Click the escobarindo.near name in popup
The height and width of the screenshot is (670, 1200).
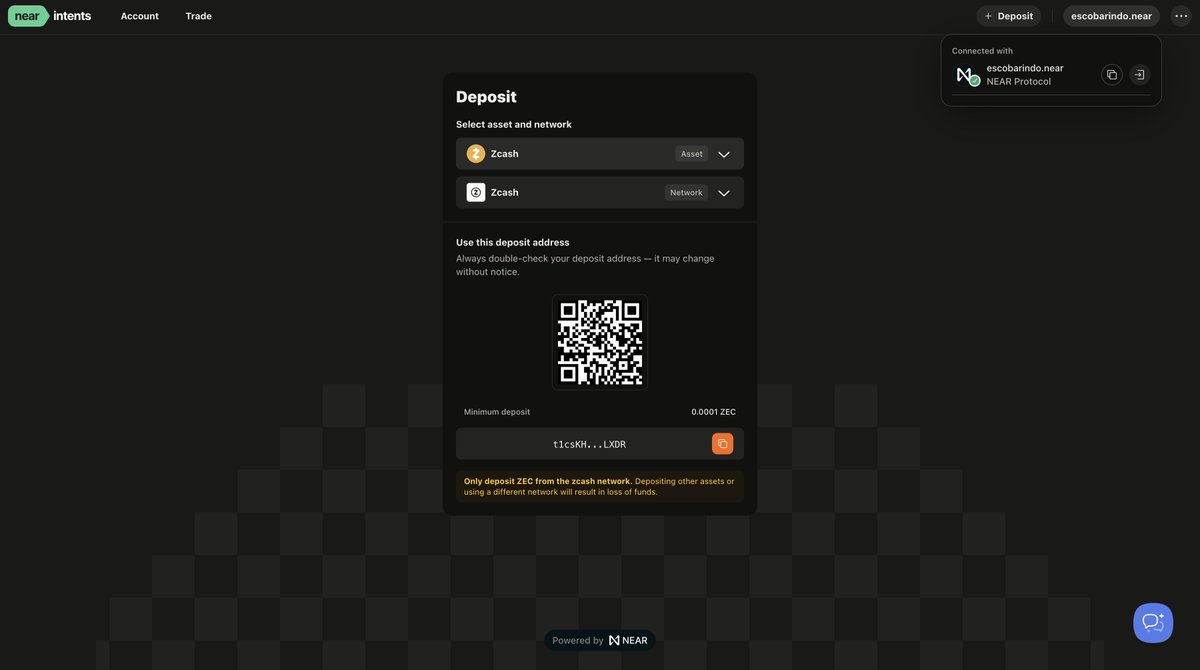coord(1025,68)
